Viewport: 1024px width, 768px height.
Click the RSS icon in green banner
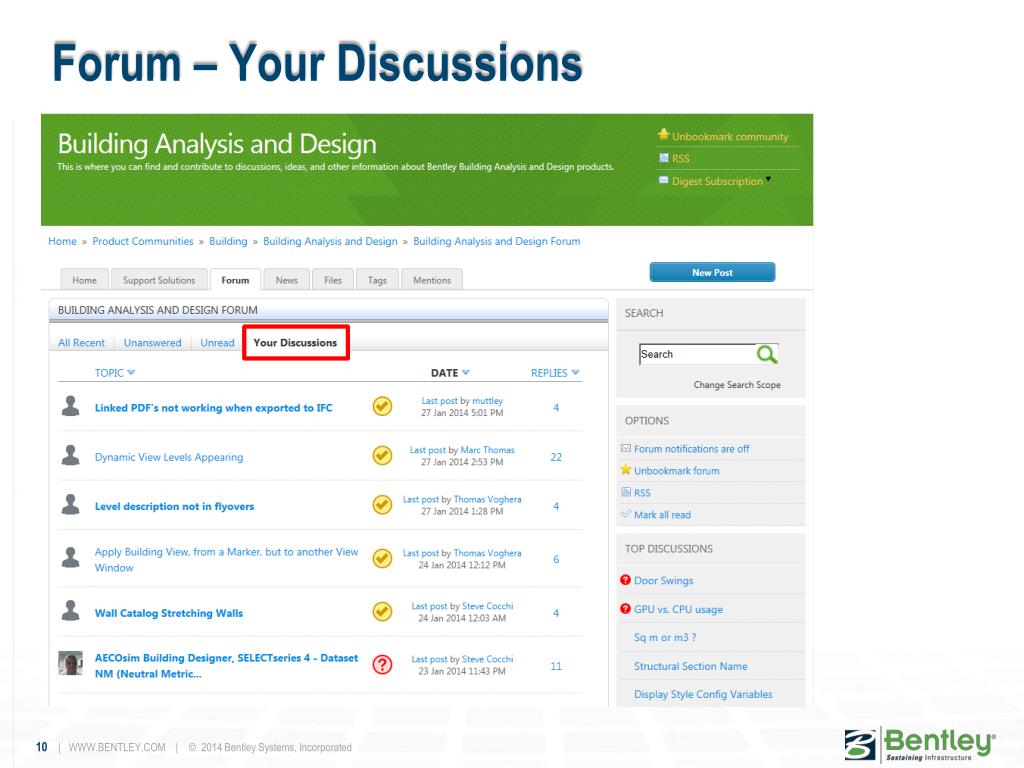(664, 158)
